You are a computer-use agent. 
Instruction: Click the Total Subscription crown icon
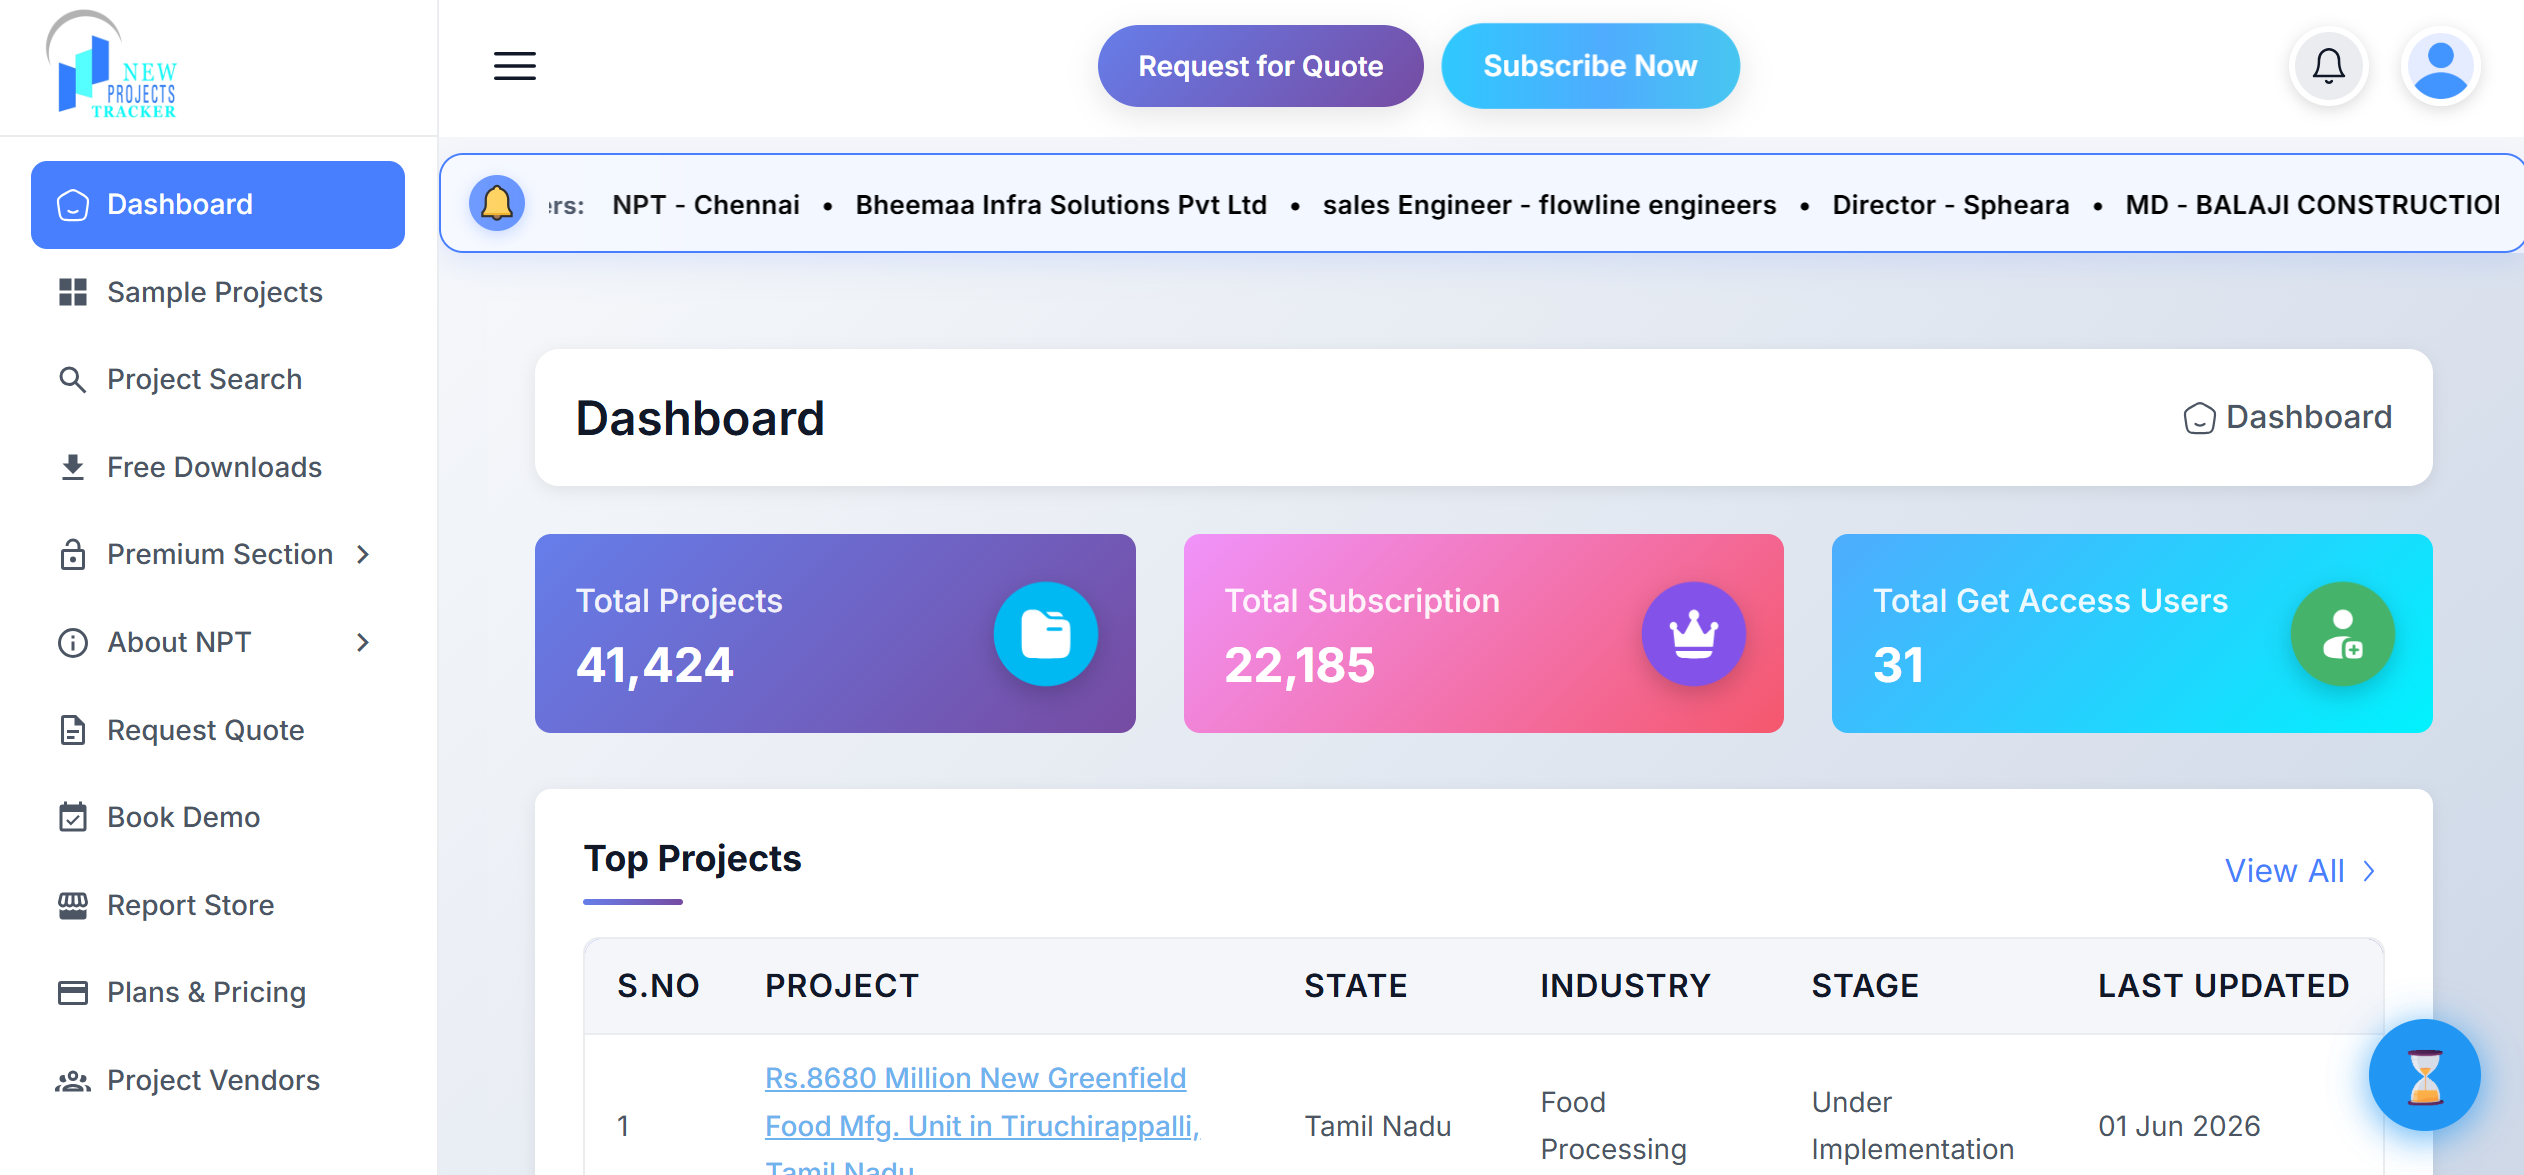click(1694, 634)
